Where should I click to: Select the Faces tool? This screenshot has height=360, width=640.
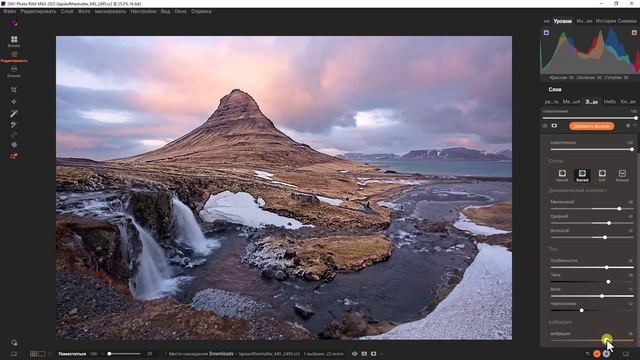click(14, 144)
